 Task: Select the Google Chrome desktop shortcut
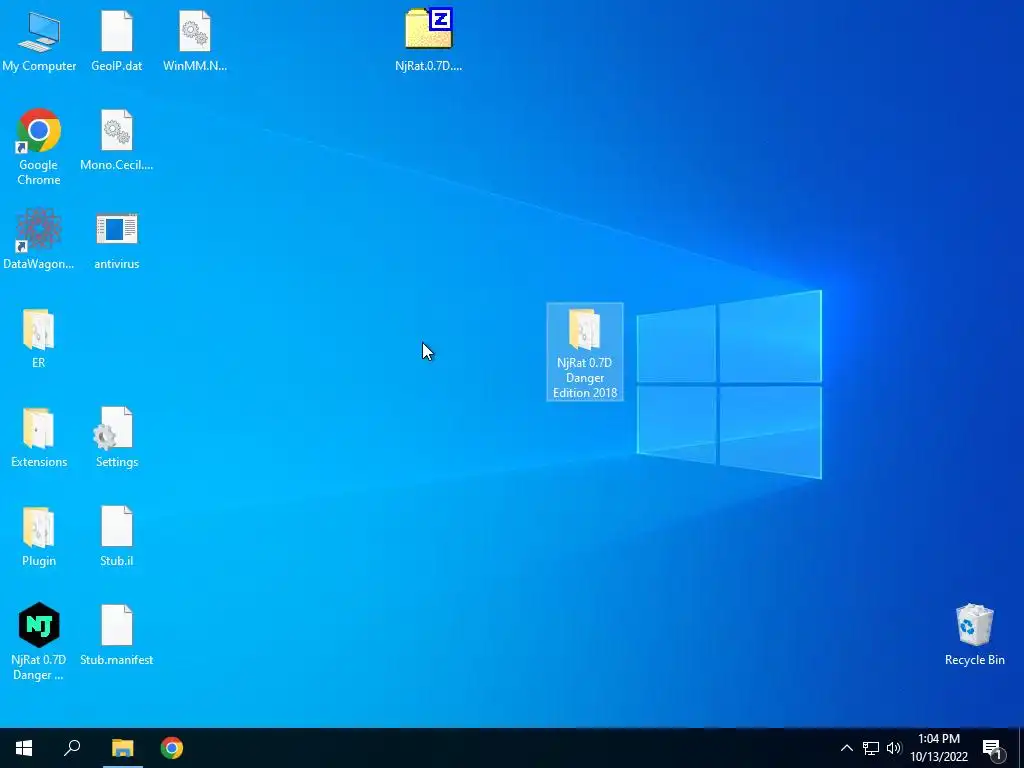click(x=39, y=147)
